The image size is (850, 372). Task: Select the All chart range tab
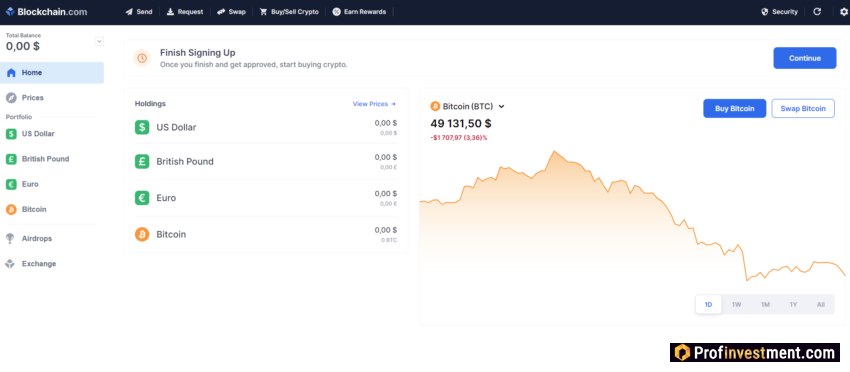tap(821, 305)
